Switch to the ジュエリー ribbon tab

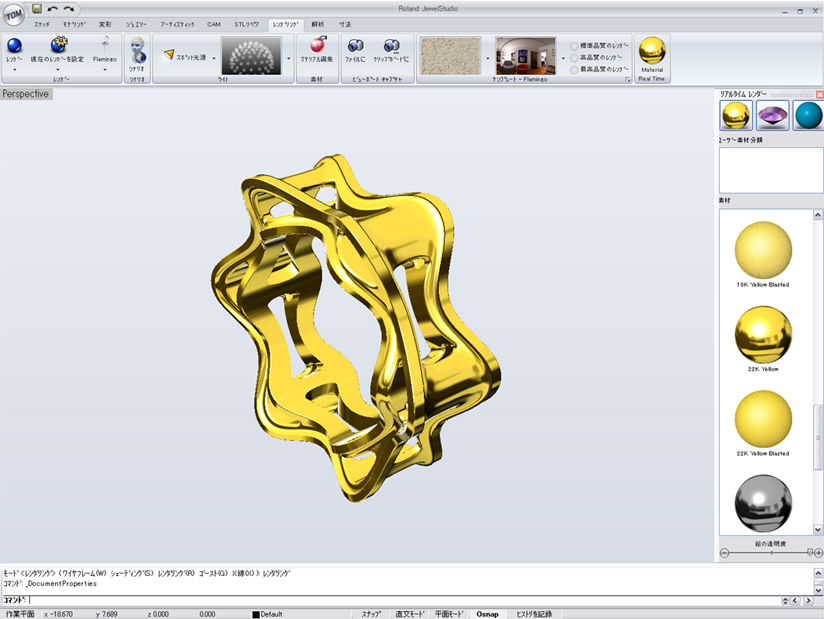pyautogui.click(x=136, y=23)
